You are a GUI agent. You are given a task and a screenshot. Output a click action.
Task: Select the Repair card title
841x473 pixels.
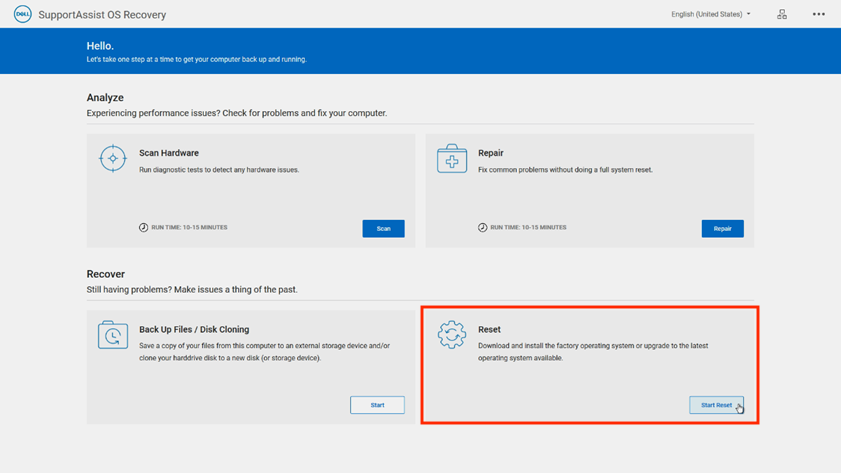491,153
